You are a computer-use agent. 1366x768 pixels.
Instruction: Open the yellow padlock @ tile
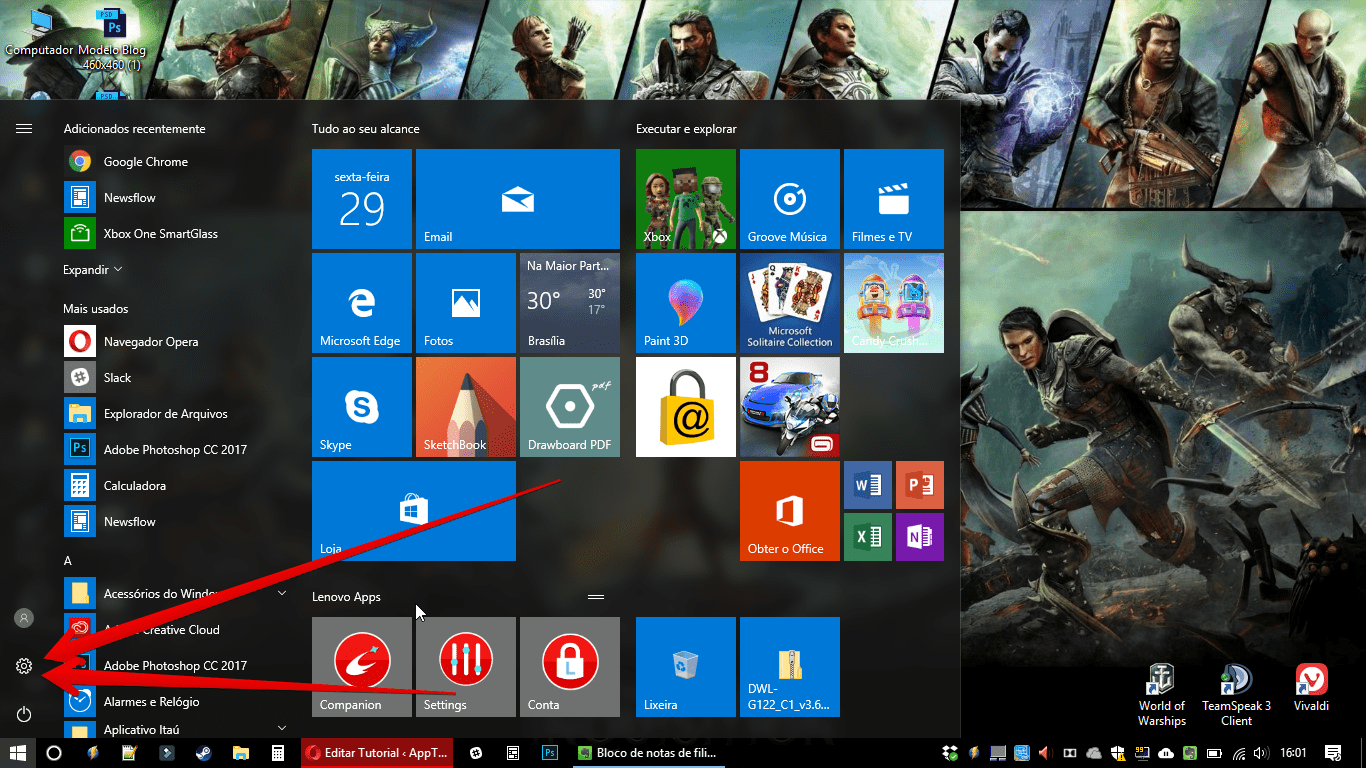[x=686, y=407]
